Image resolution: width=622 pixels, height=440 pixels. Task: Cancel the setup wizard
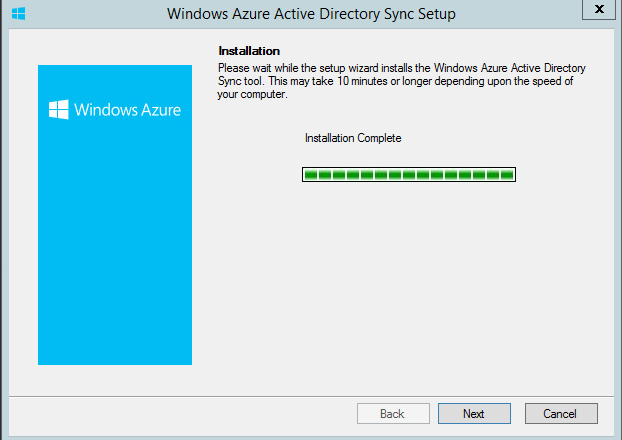[561, 413]
